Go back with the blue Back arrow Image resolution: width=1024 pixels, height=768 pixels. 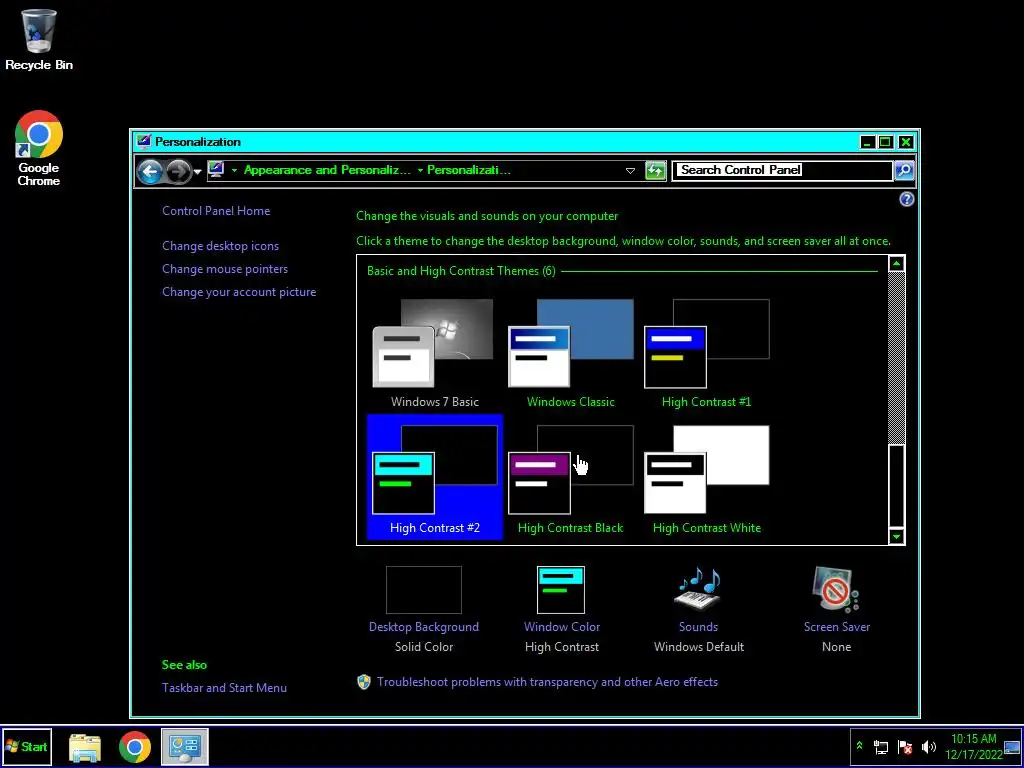tap(150, 171)
